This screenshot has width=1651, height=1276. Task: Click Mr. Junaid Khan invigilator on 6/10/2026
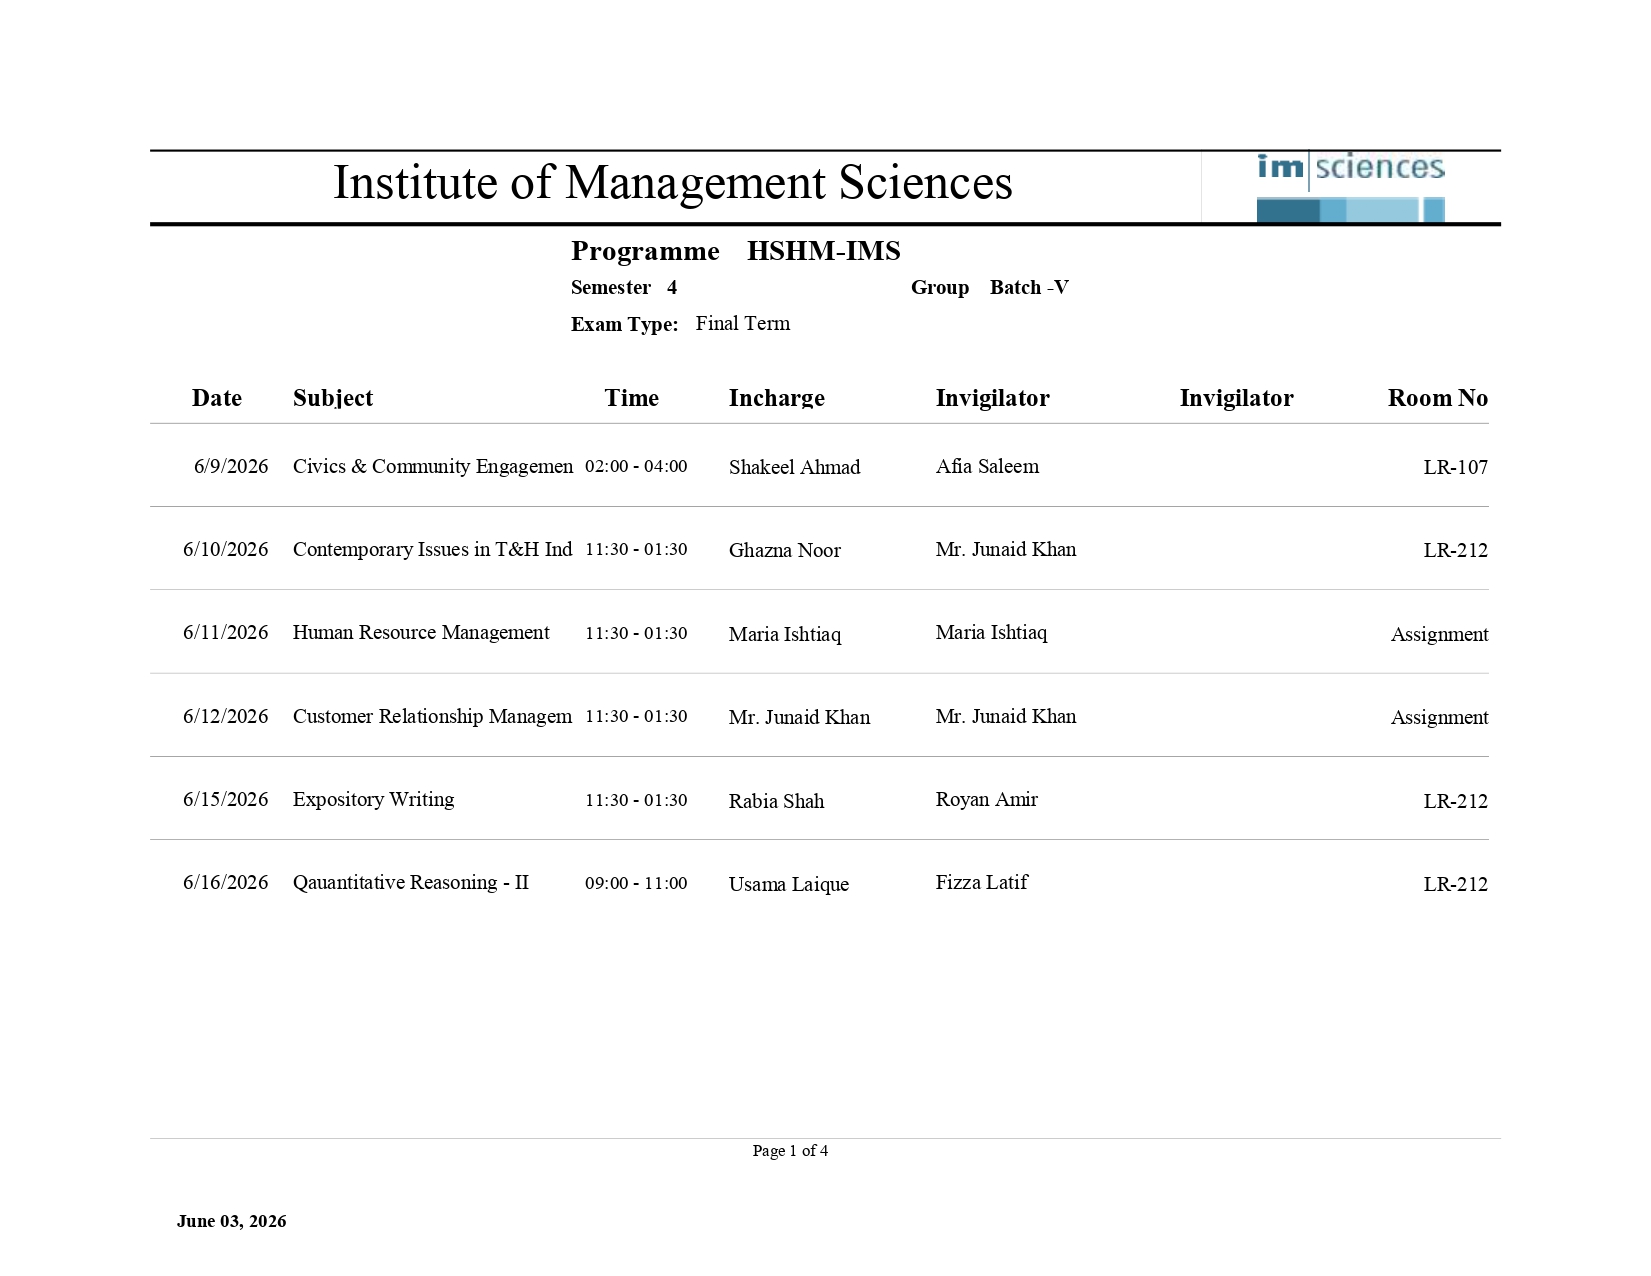pos(1006,549)
